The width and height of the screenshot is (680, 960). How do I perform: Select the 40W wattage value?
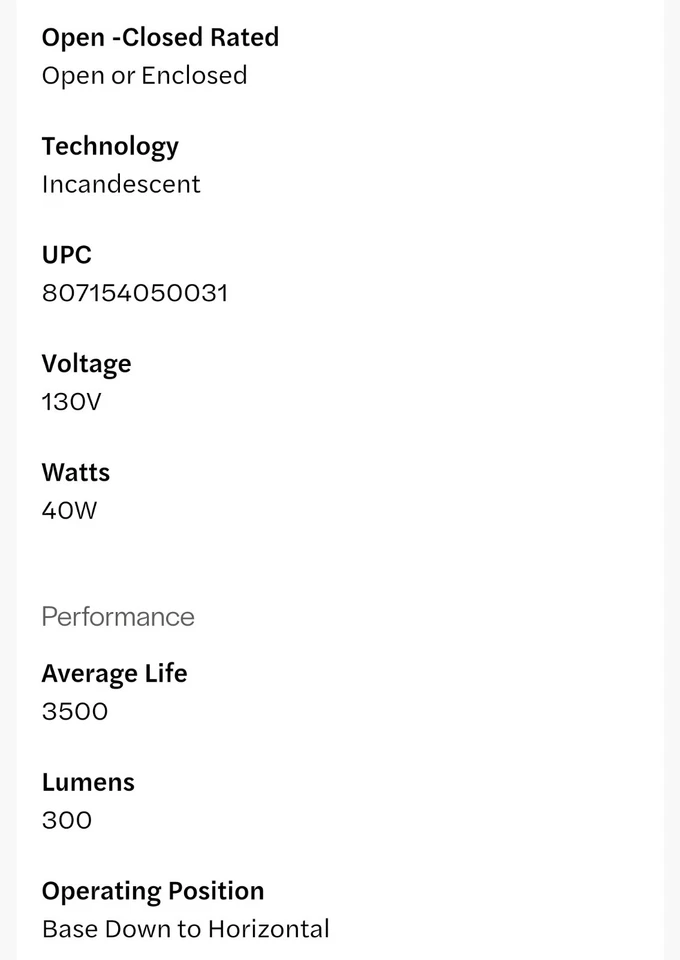pos(69,511)
